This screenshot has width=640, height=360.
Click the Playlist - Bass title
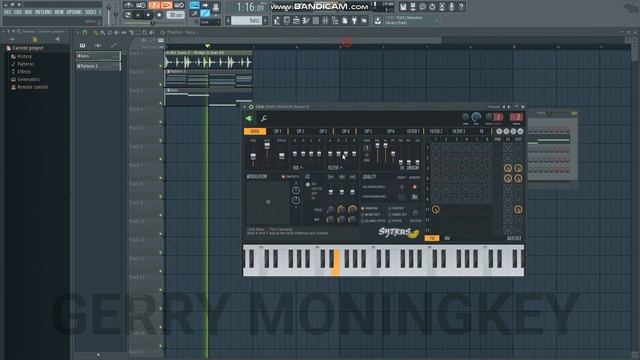coord(181,32)
